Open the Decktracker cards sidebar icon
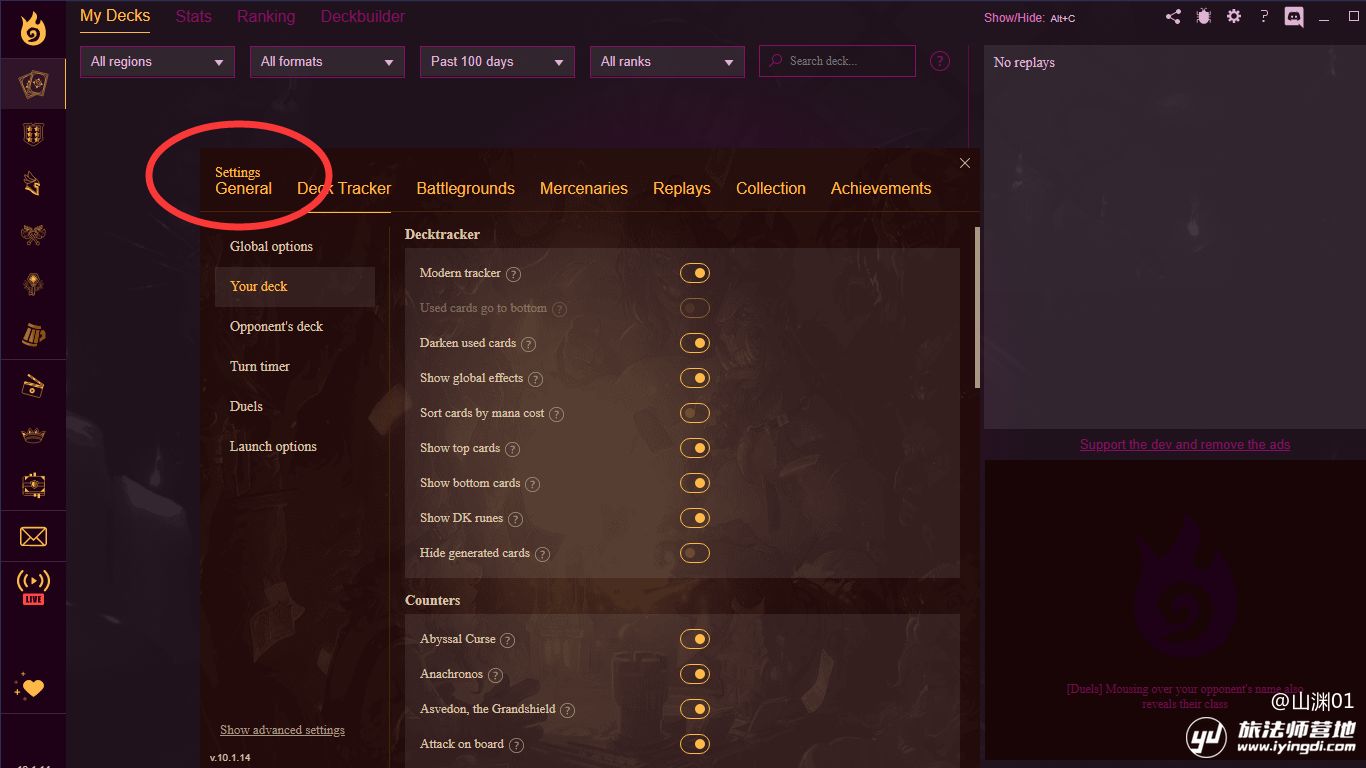This screenshot has height=768, width=1366. point(33,84)
